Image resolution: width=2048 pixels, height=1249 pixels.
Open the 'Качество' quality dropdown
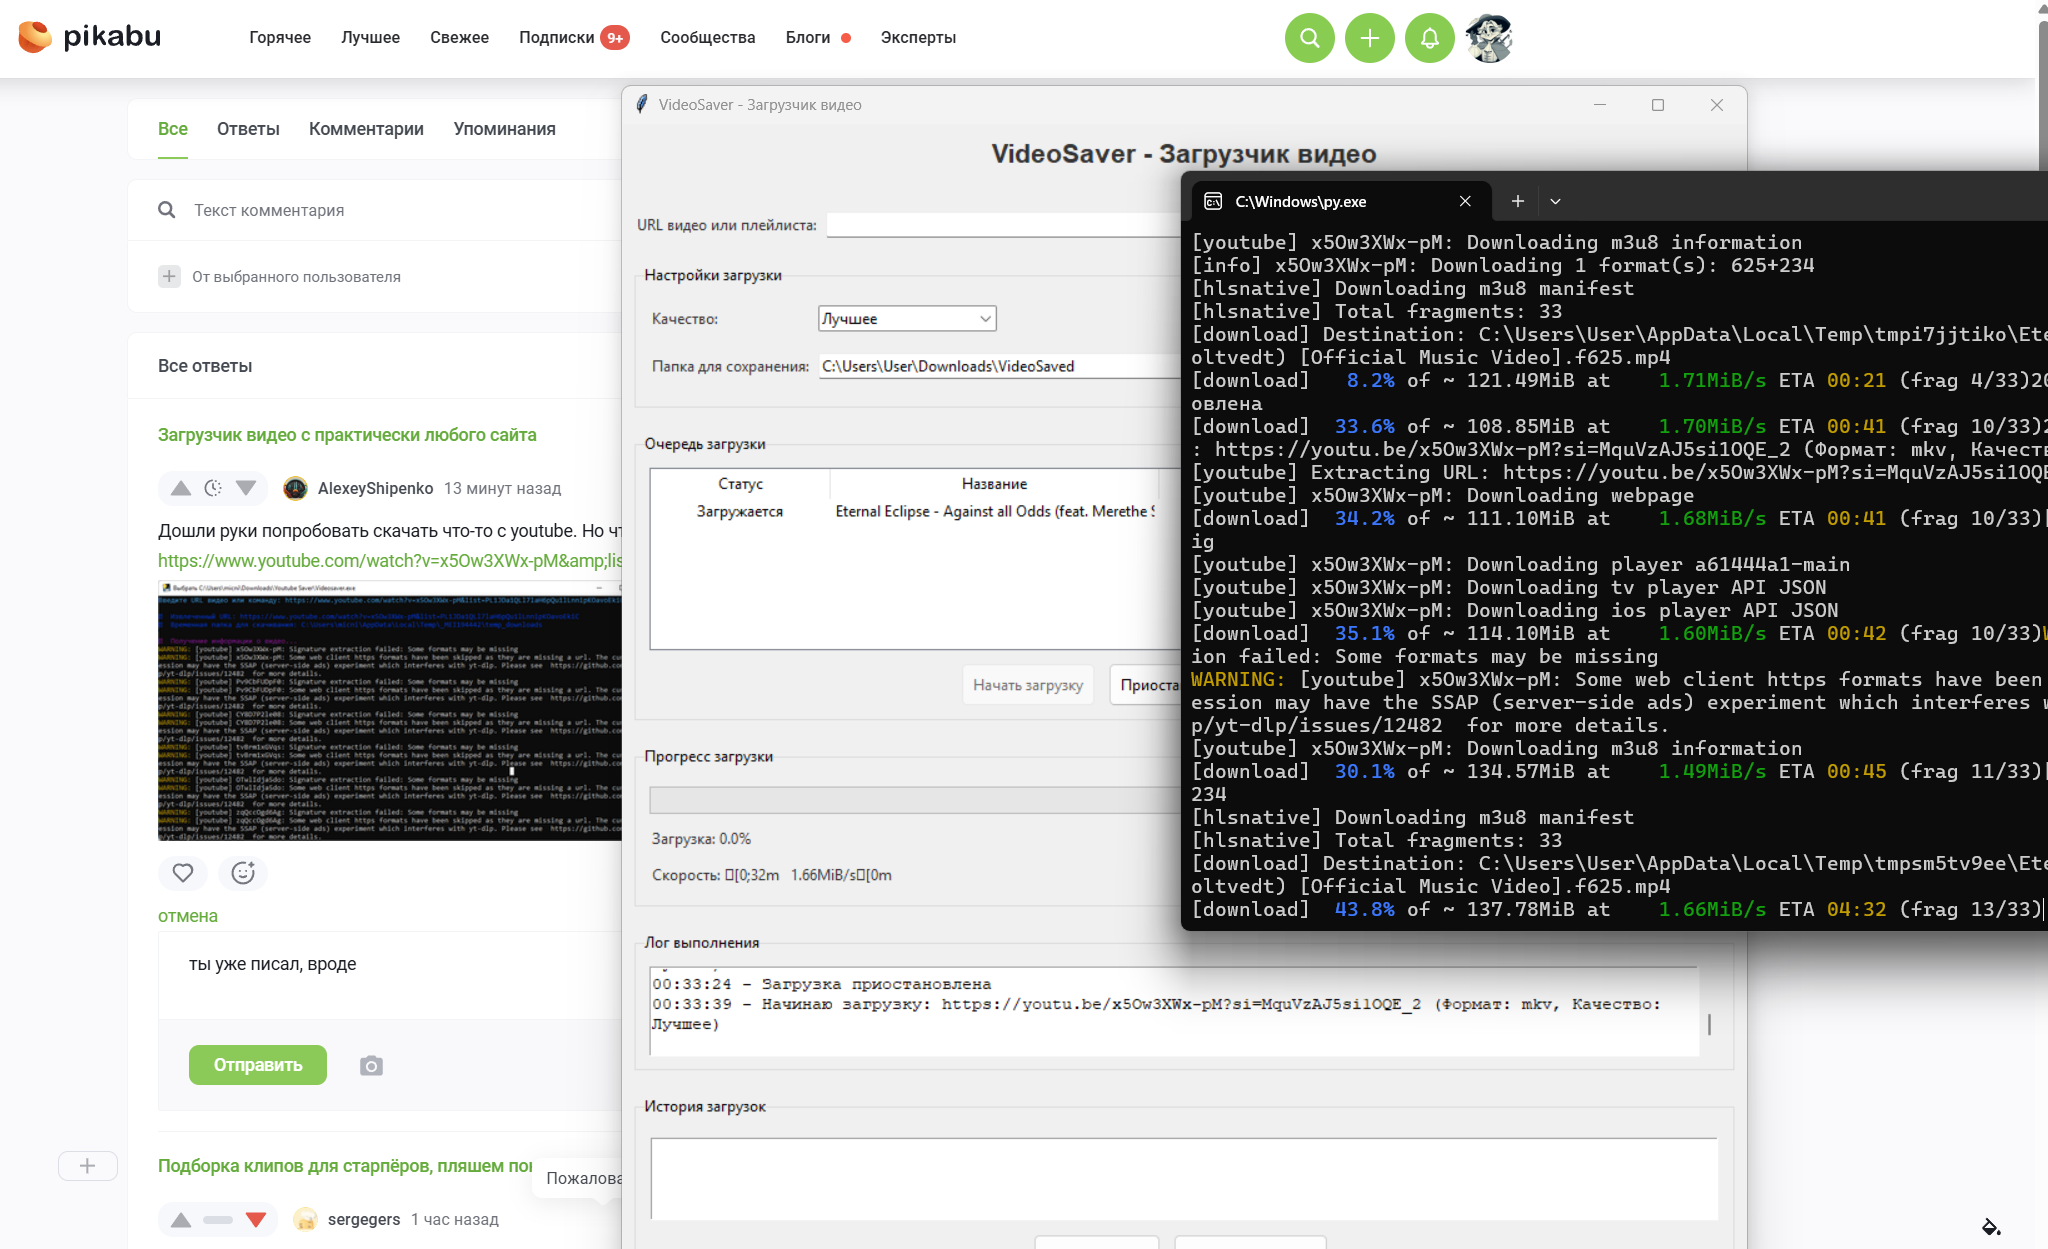[x=906, y=318]
